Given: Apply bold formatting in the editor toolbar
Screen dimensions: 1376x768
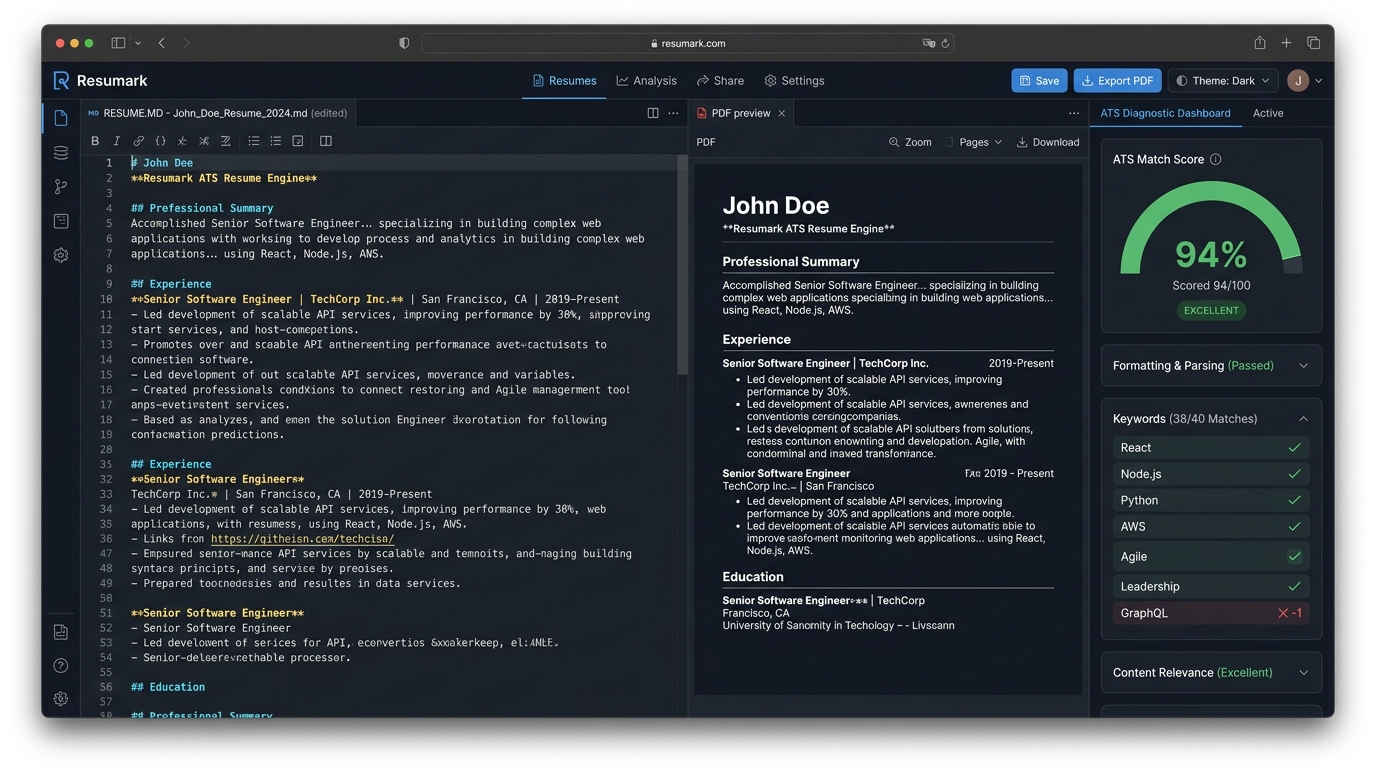Looking at the screenshot, I should [x=95, y=141].
